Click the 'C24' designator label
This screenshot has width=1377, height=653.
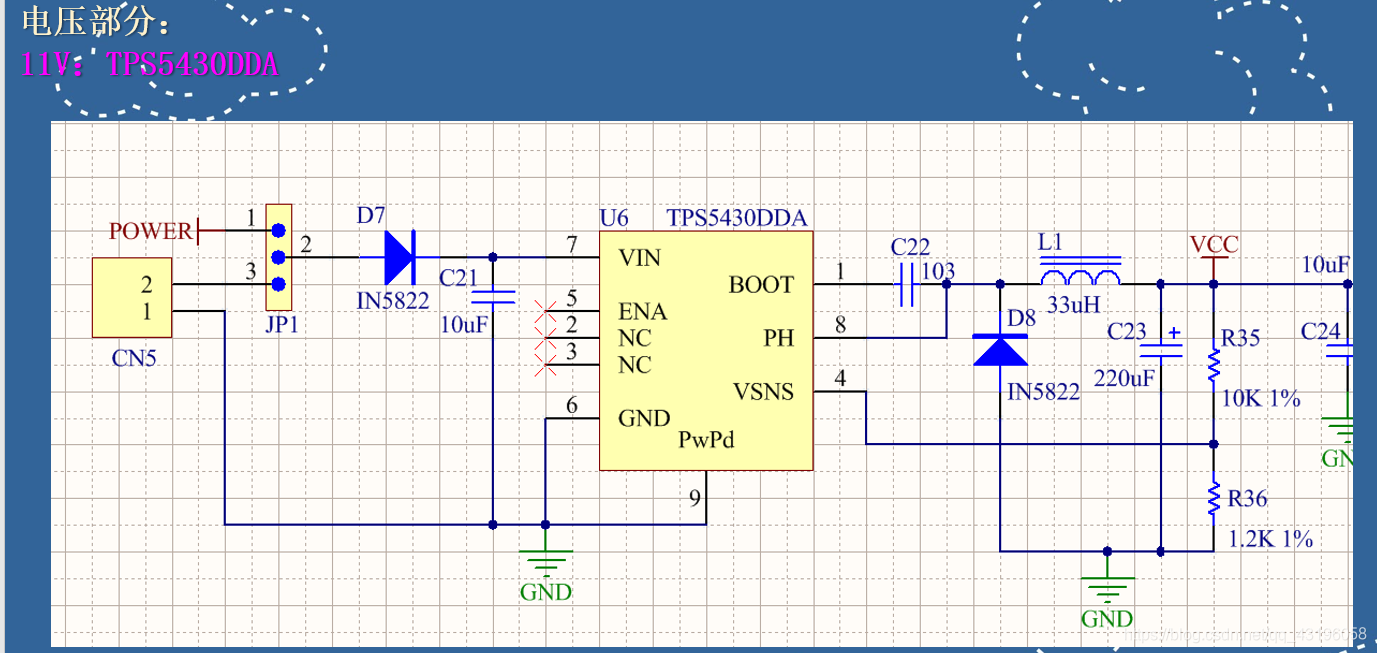pyautogui.click(x=1320, y=331)
